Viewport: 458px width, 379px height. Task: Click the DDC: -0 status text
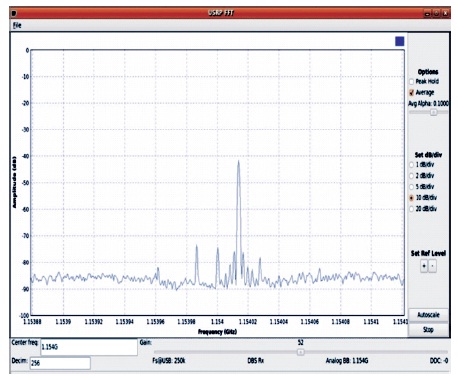439,361
